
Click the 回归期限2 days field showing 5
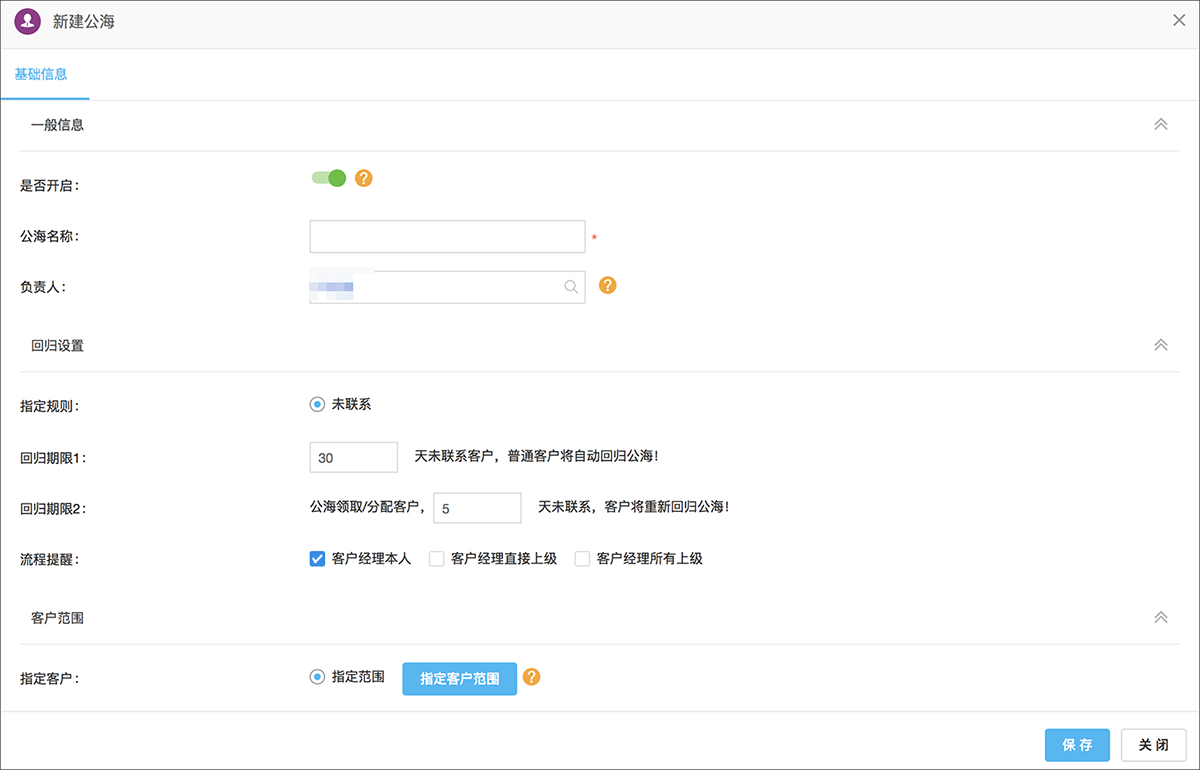tap(477, 508)
